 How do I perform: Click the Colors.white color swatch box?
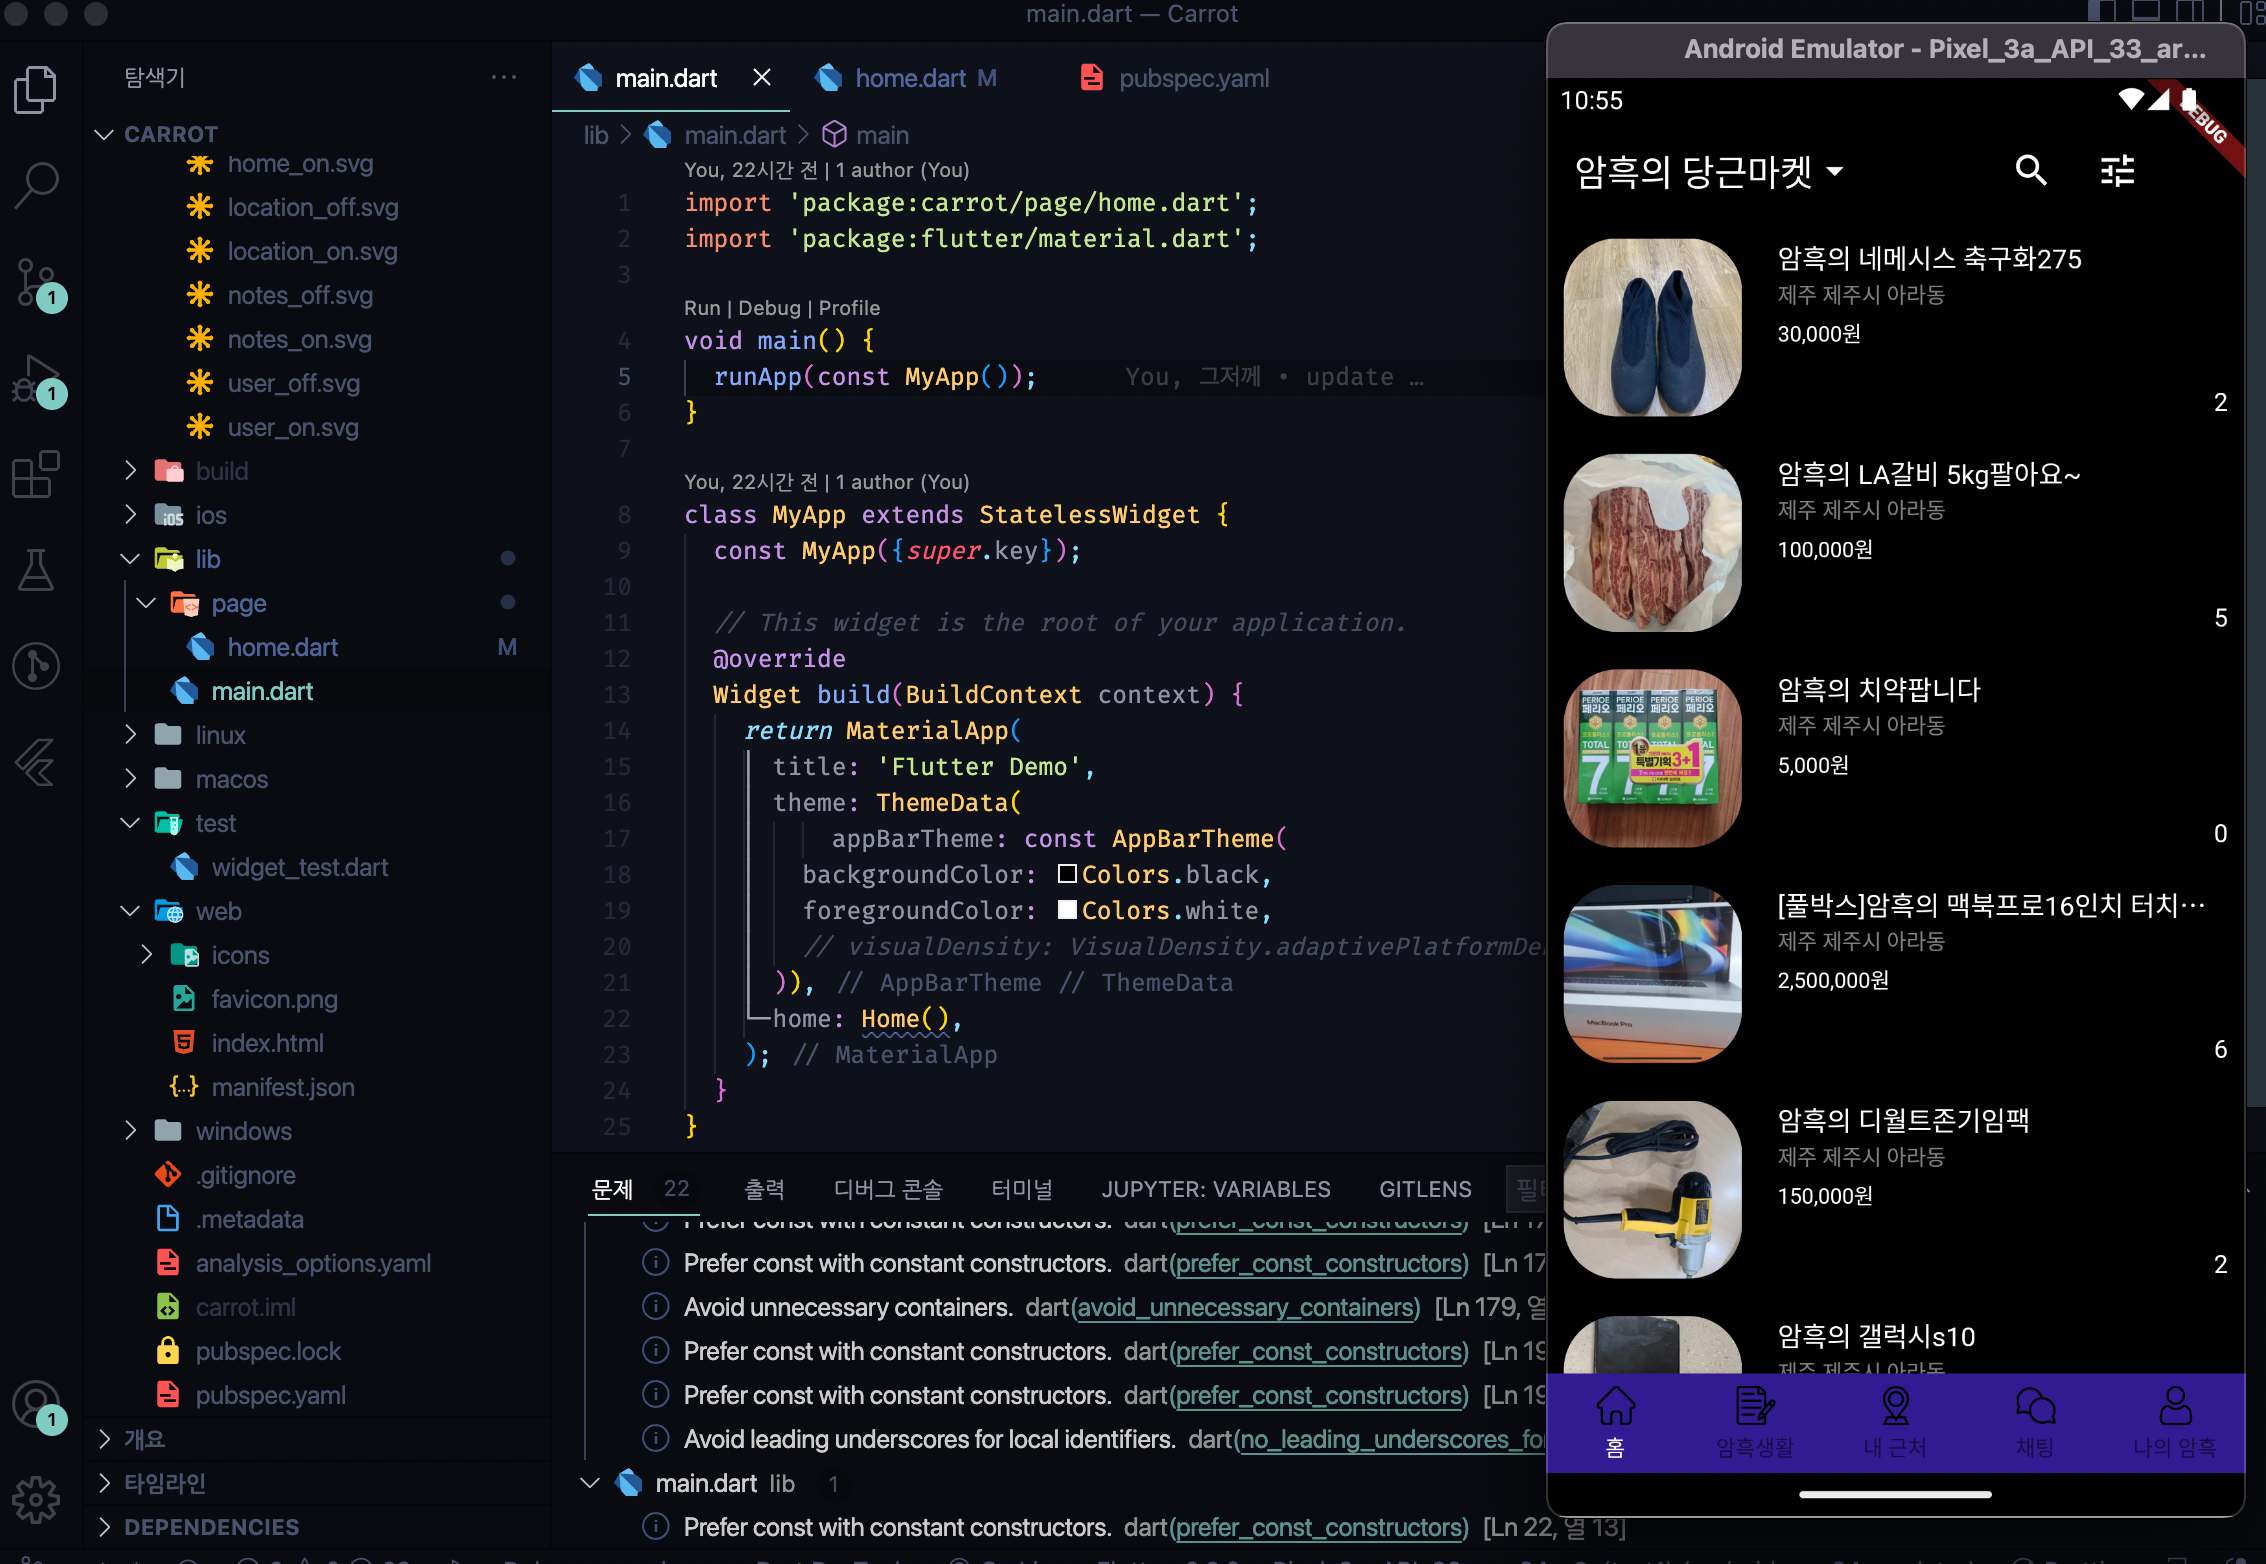[1067, 910]
